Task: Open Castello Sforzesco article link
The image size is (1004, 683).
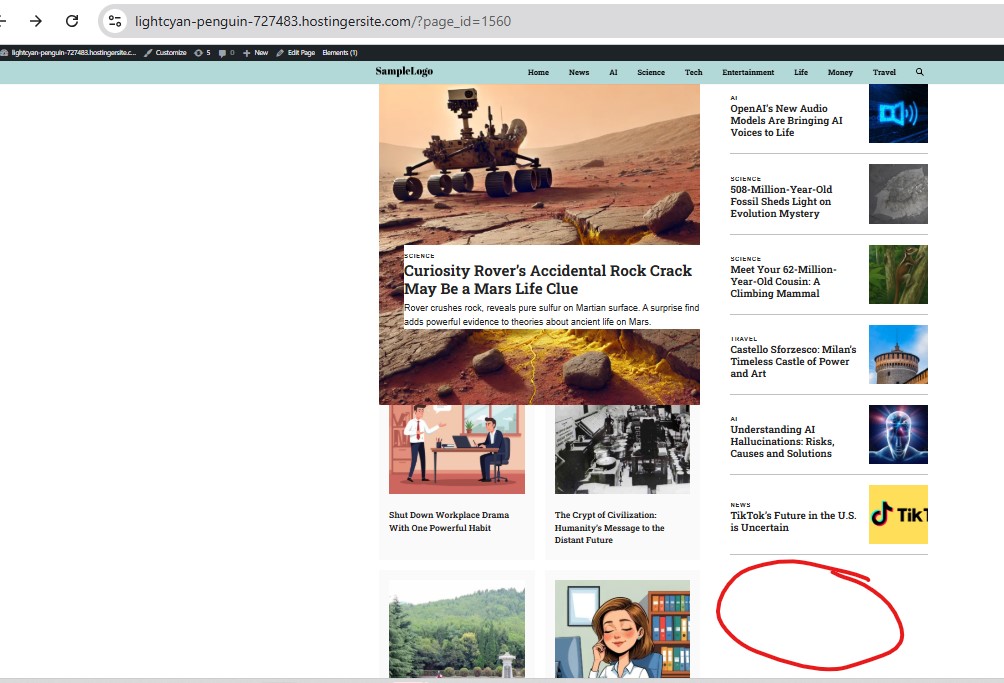Action: 793,362
